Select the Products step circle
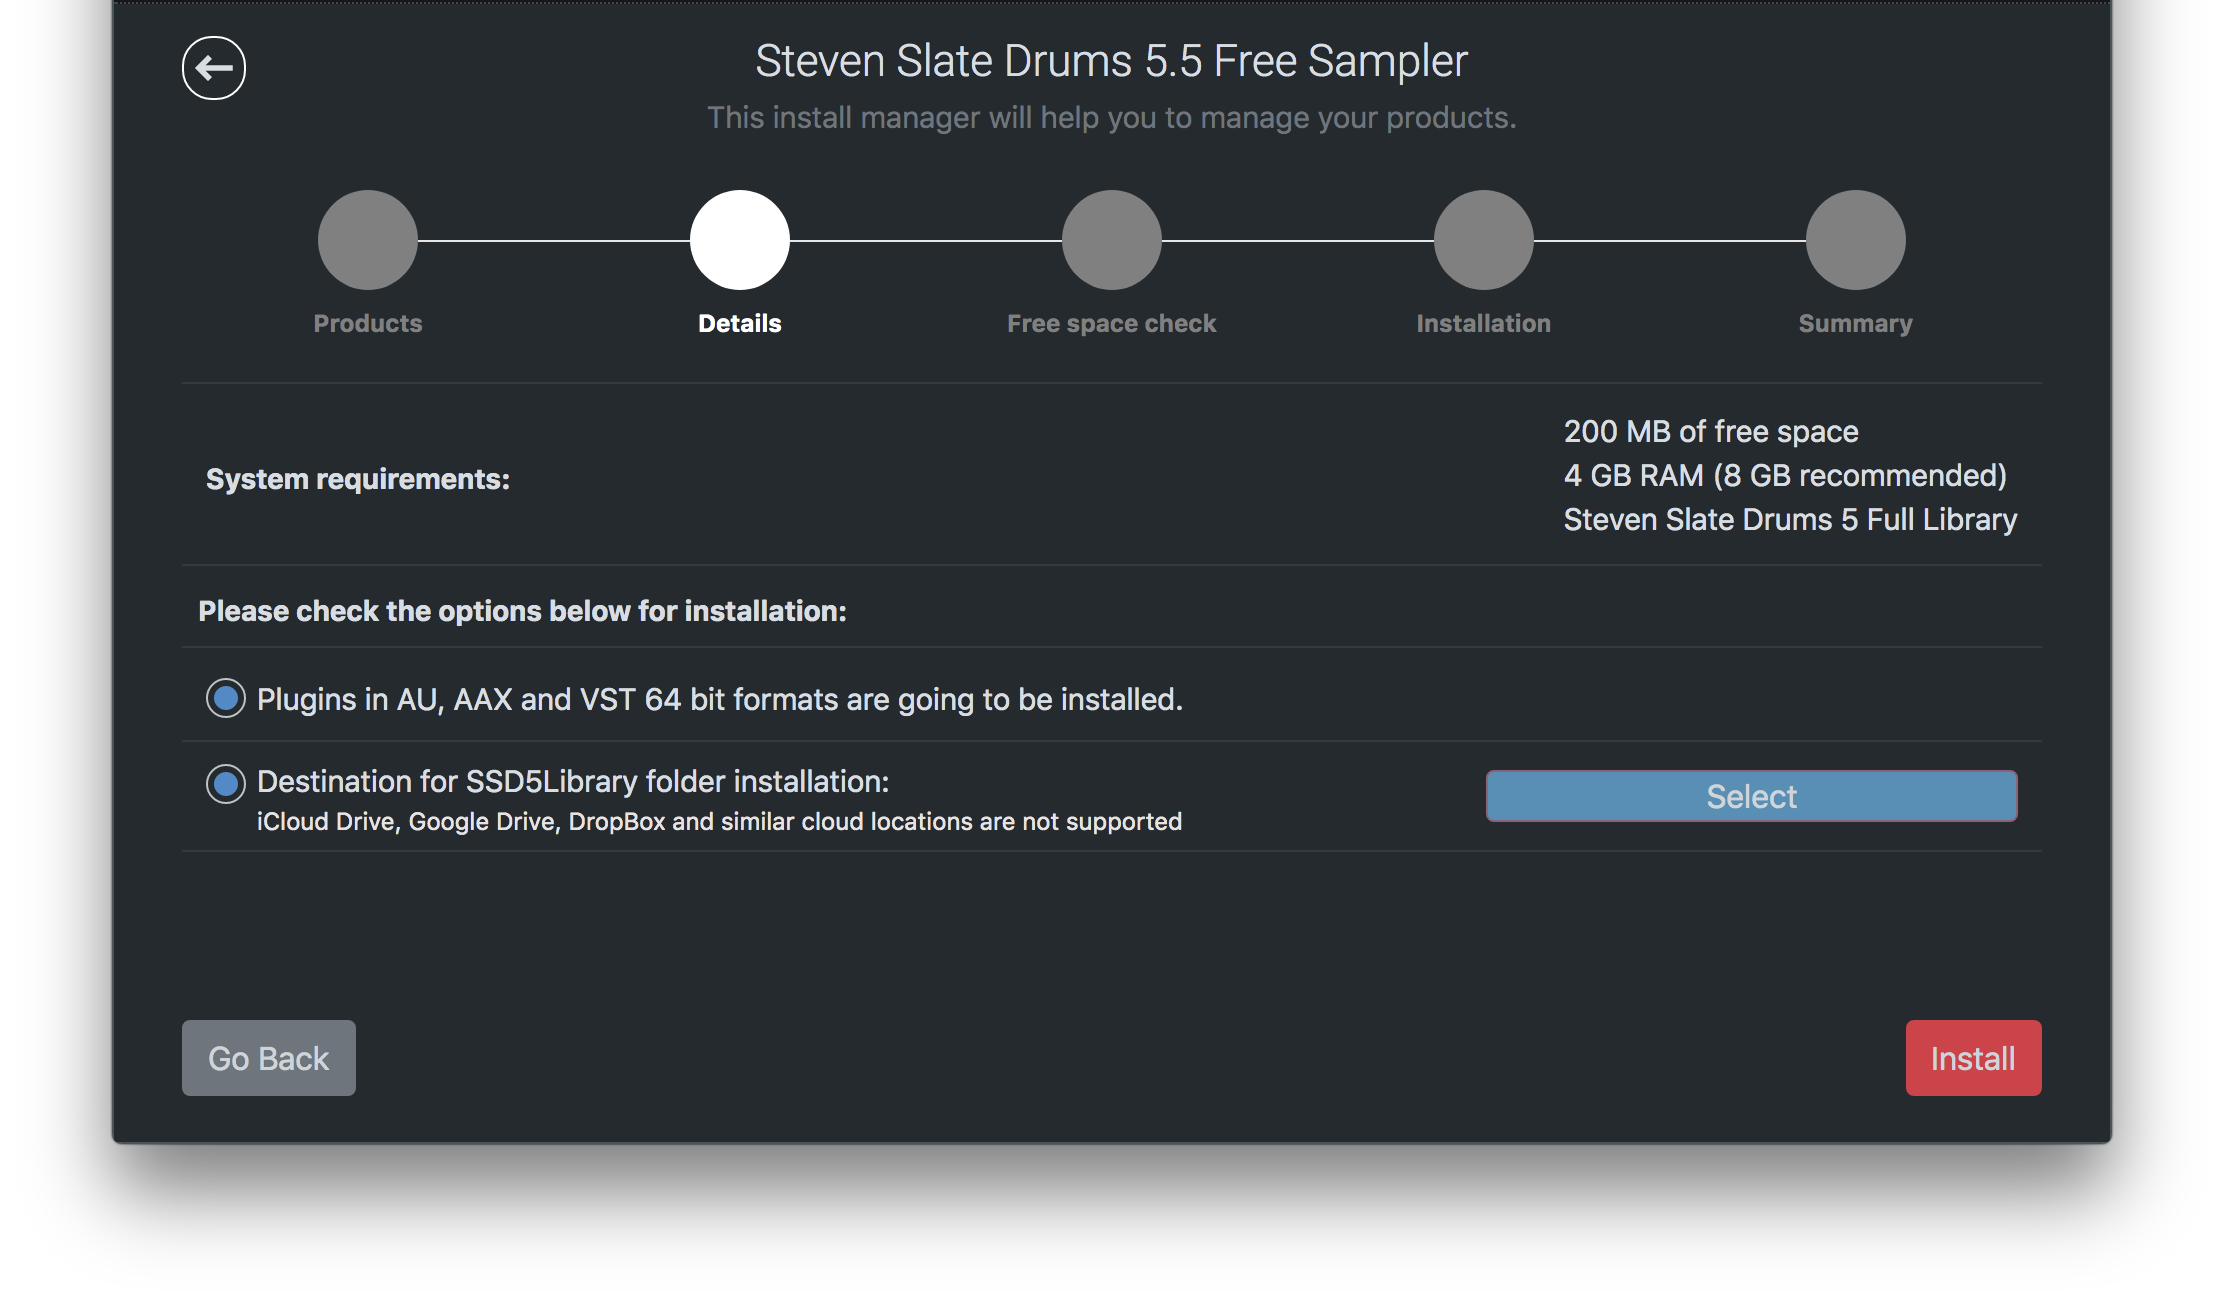 click(368, 240)
